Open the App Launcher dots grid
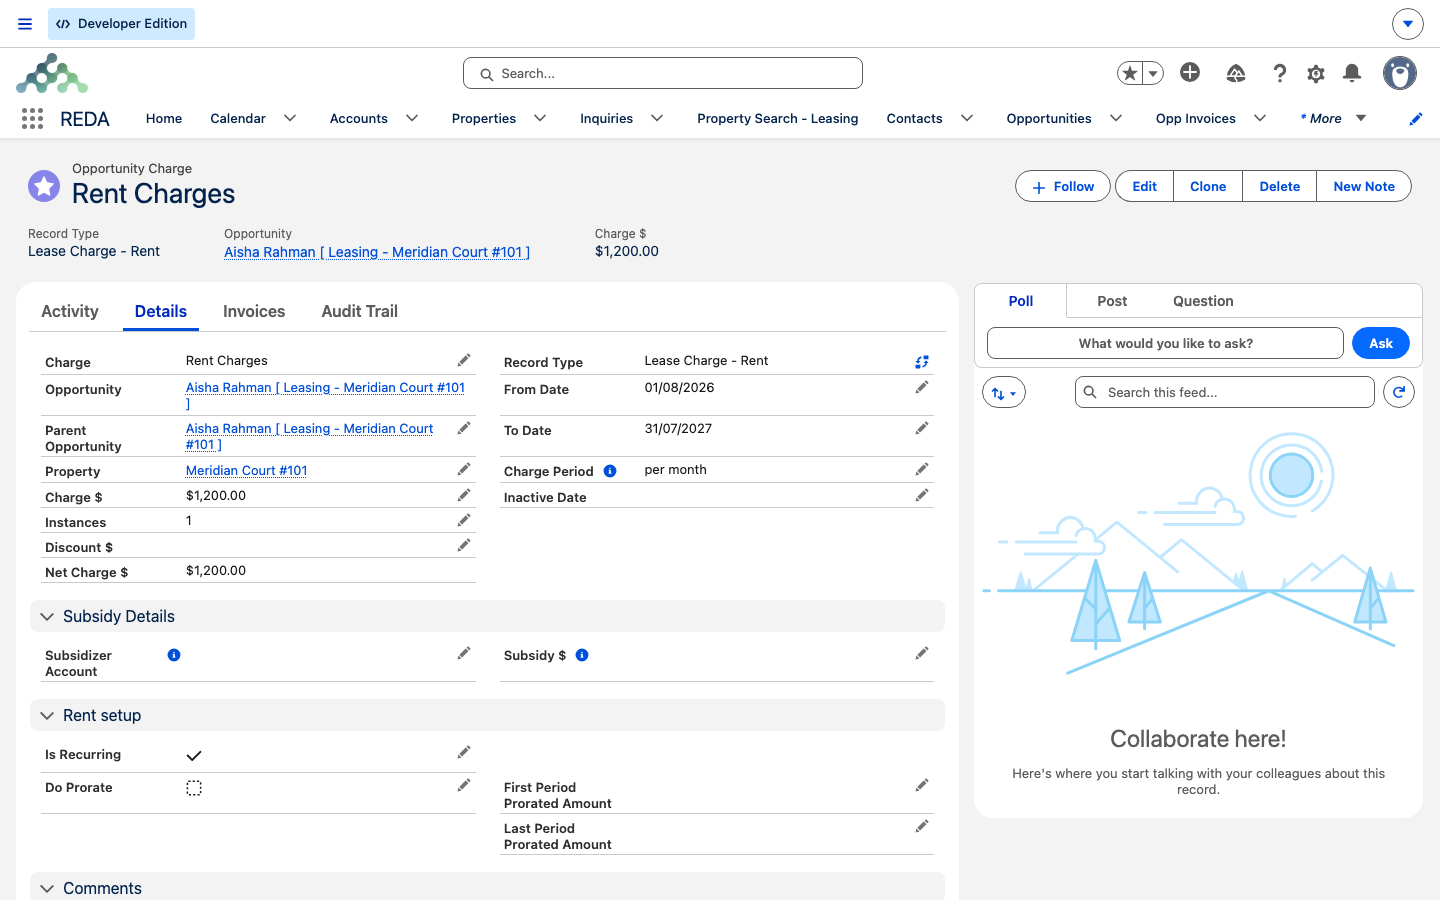The width and height of the screenshot is (1440, 900). pyautogui.click(x=32, y=119)
